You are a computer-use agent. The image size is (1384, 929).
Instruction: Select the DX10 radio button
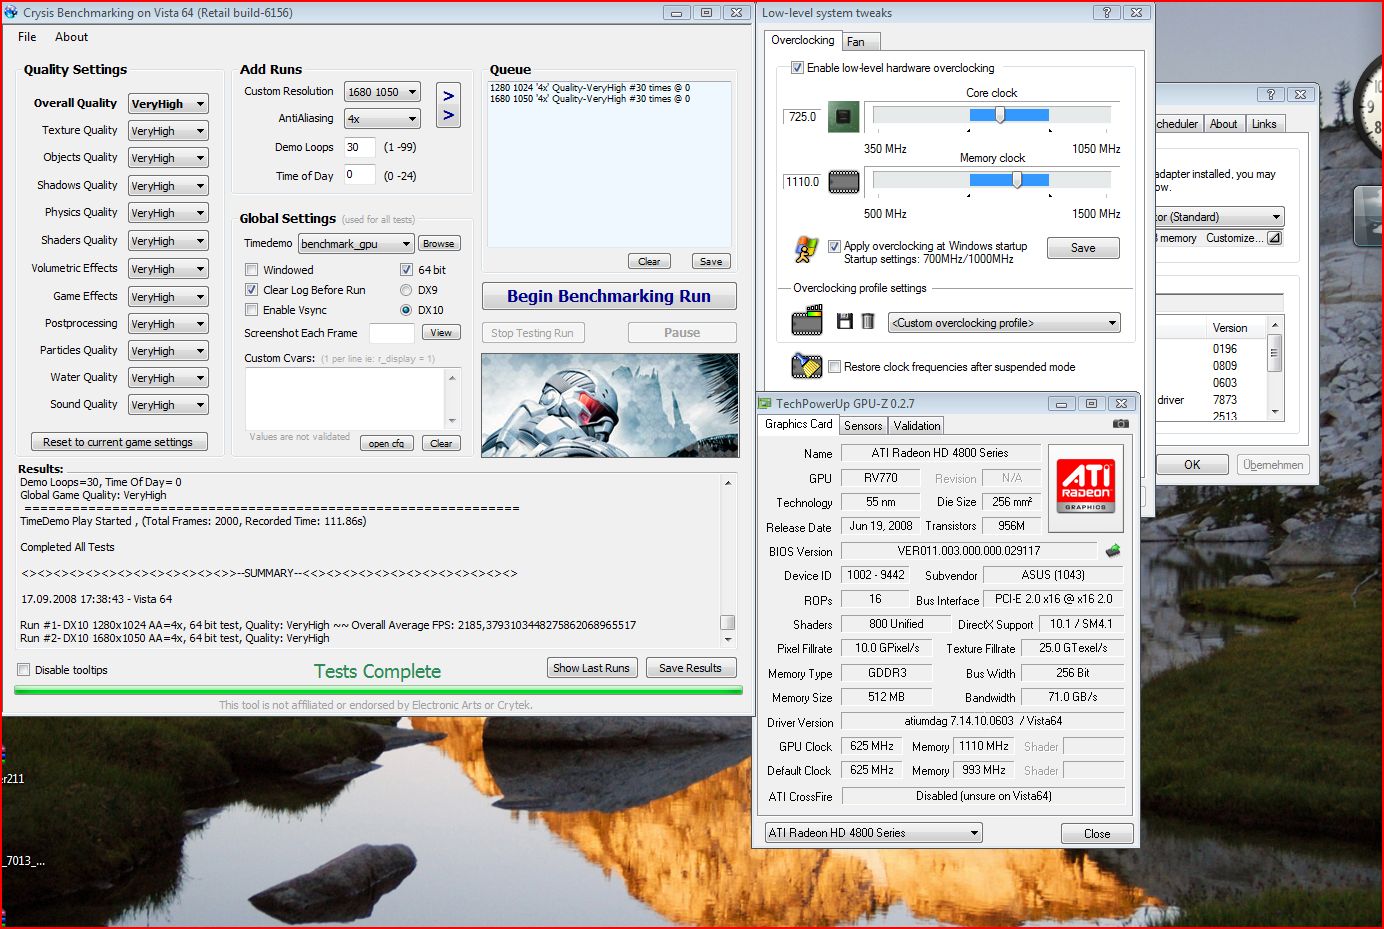[406, 310]
